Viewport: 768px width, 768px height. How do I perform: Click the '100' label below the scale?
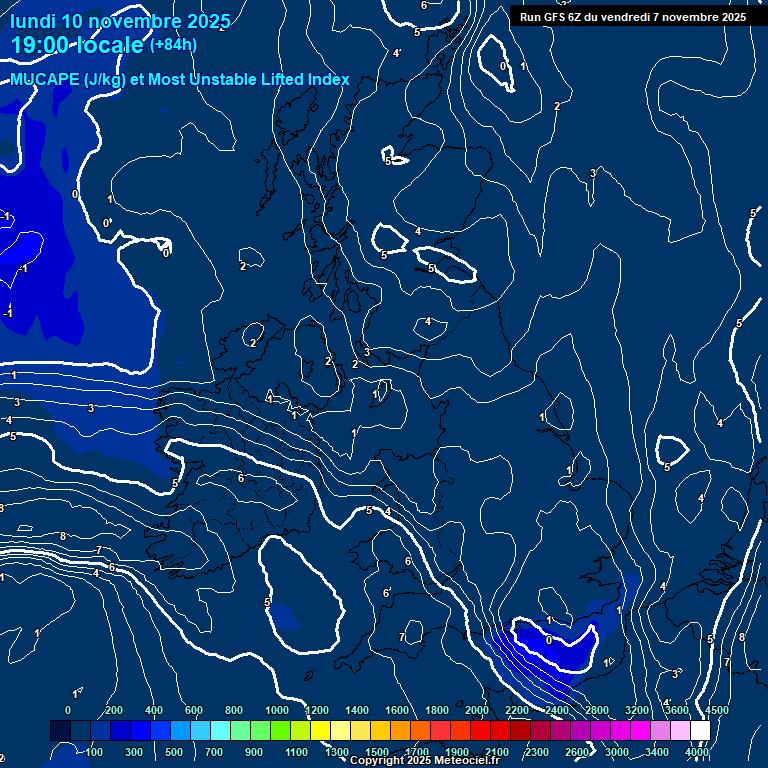click(94, 752)
